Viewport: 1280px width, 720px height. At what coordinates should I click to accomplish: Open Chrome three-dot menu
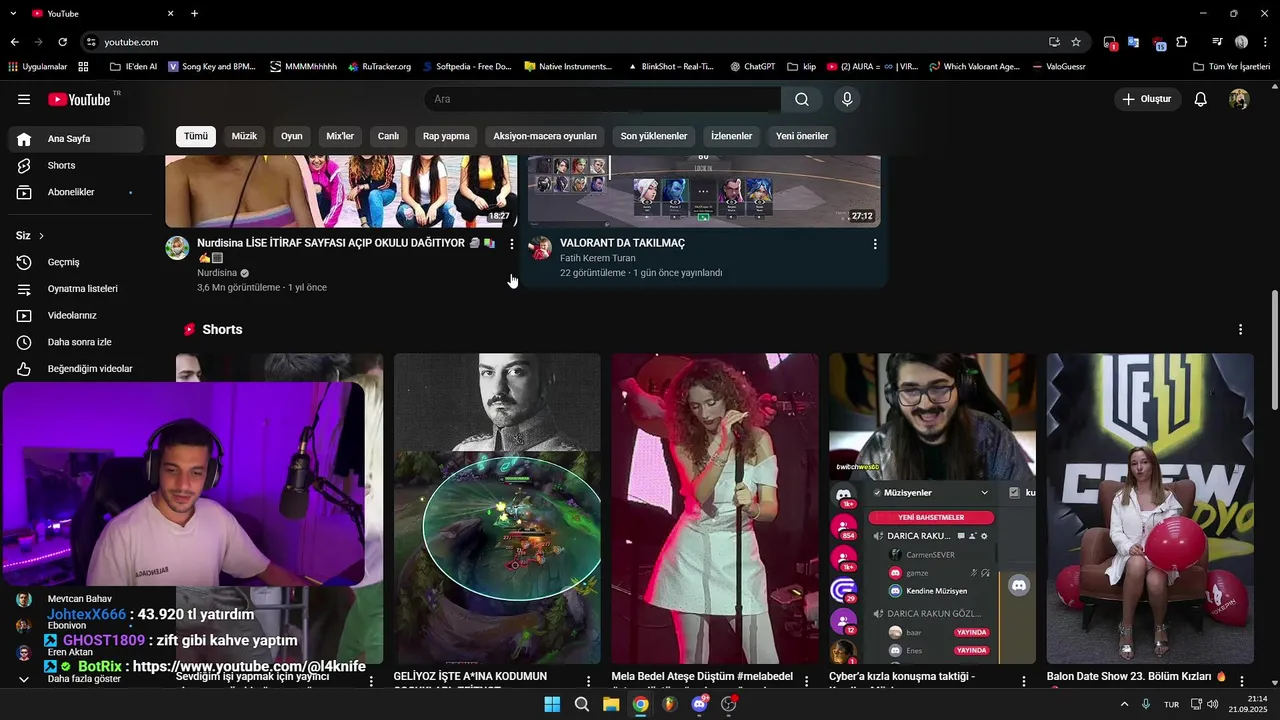point(1264,42)
